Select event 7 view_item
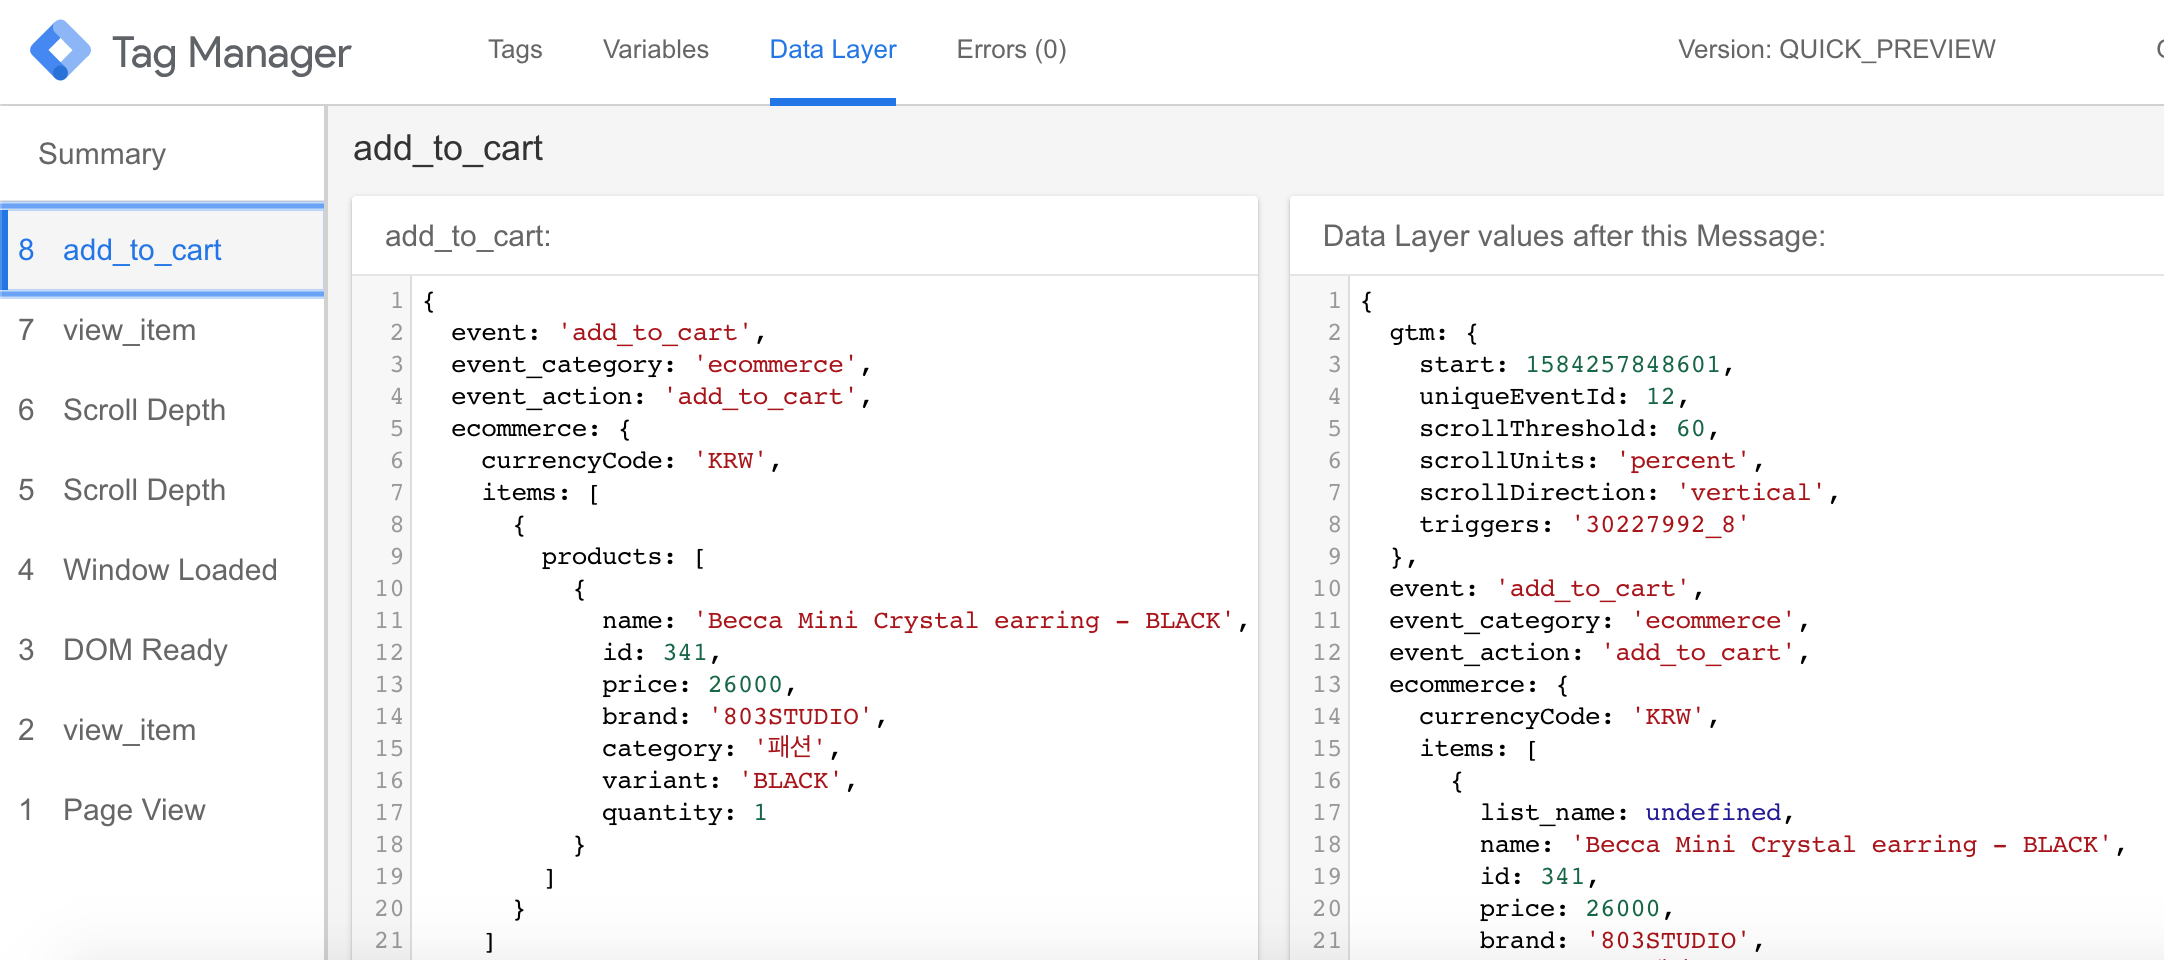This screenshot has width=2164, height=960. pos(162,330)
